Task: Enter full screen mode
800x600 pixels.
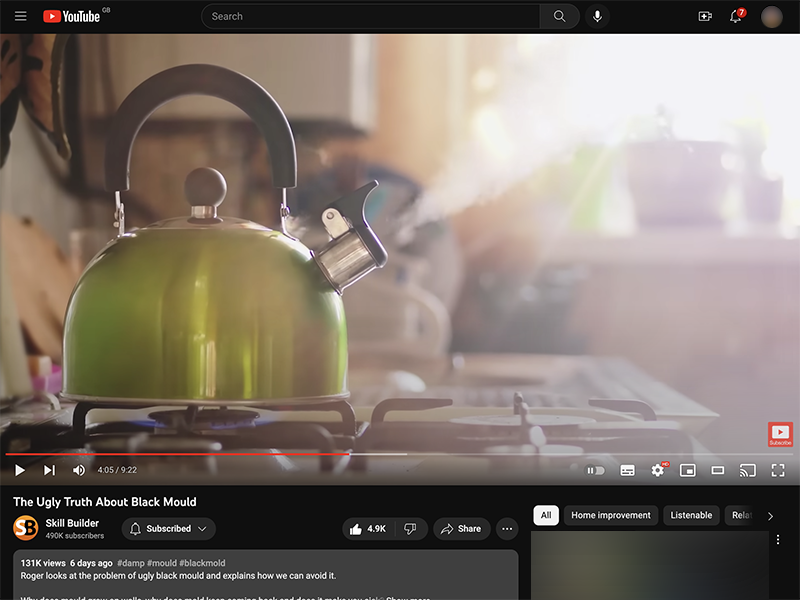Action: point(778,470)
